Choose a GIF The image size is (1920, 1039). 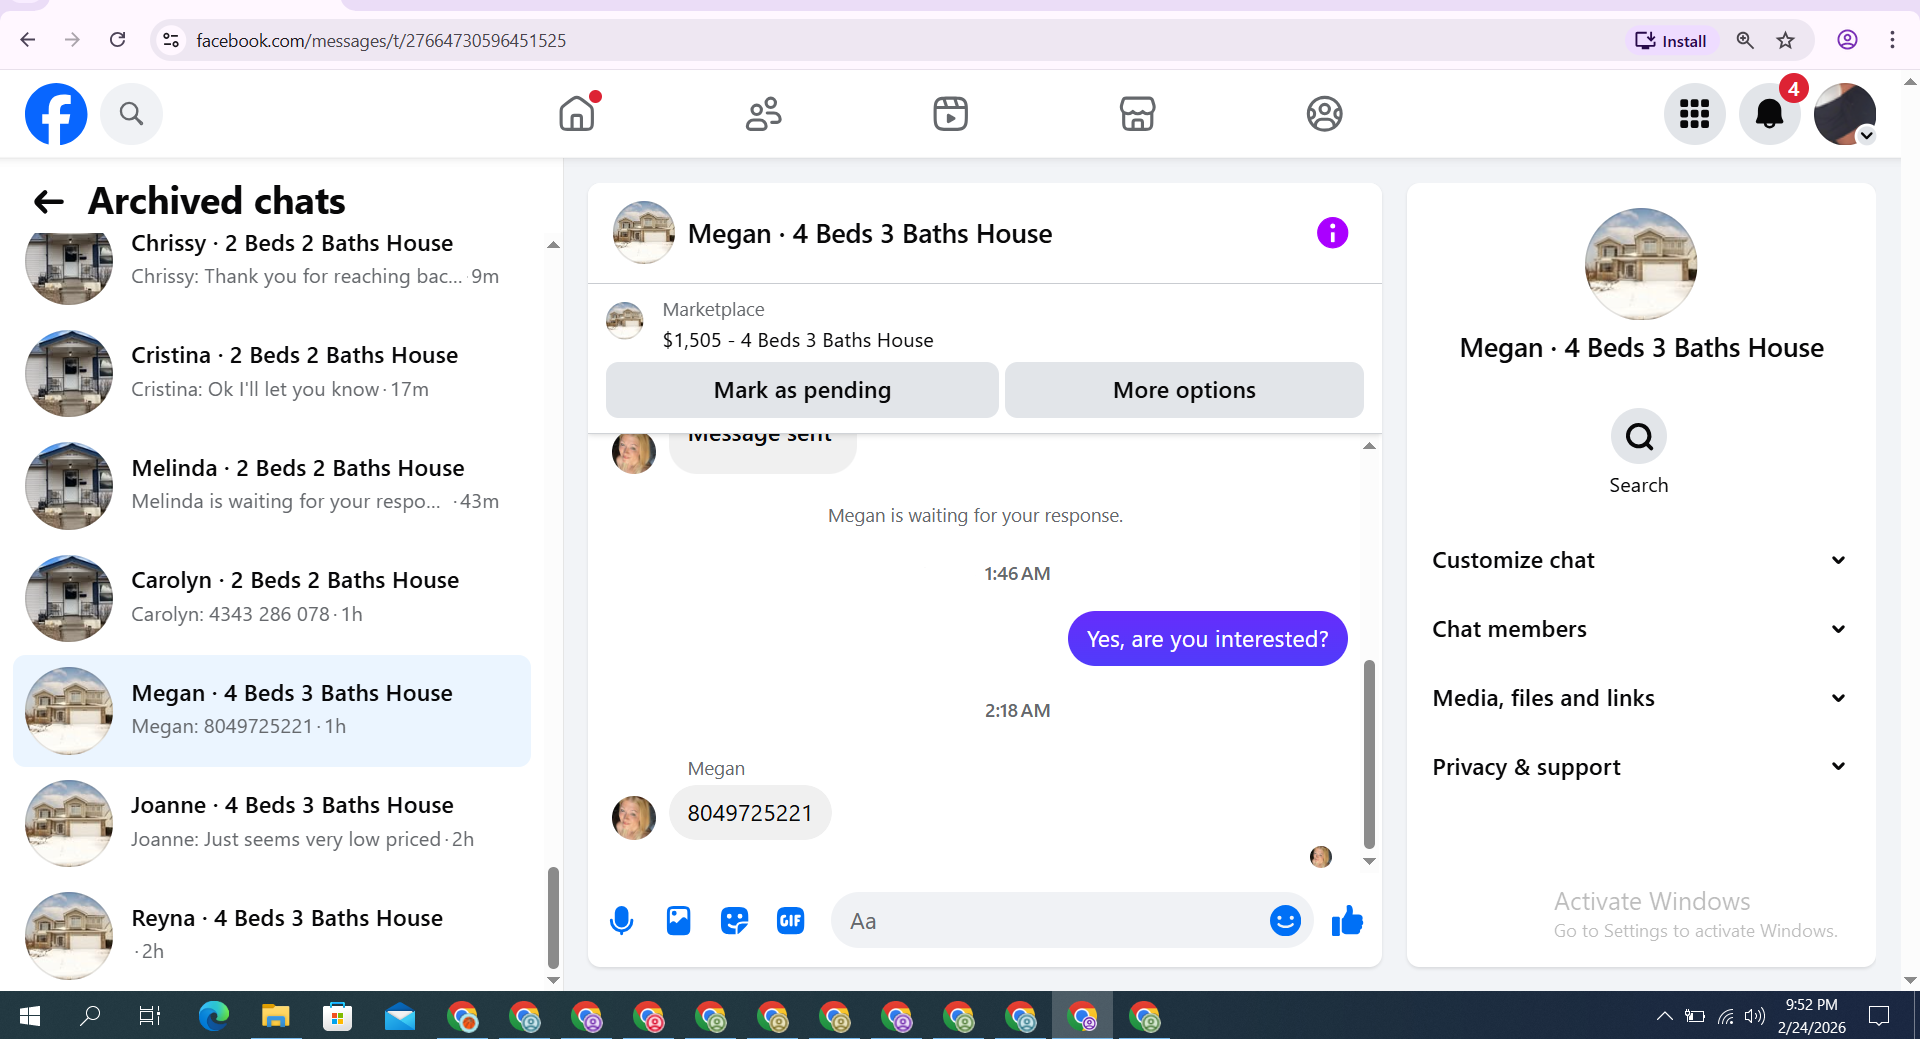coord(790,920)
